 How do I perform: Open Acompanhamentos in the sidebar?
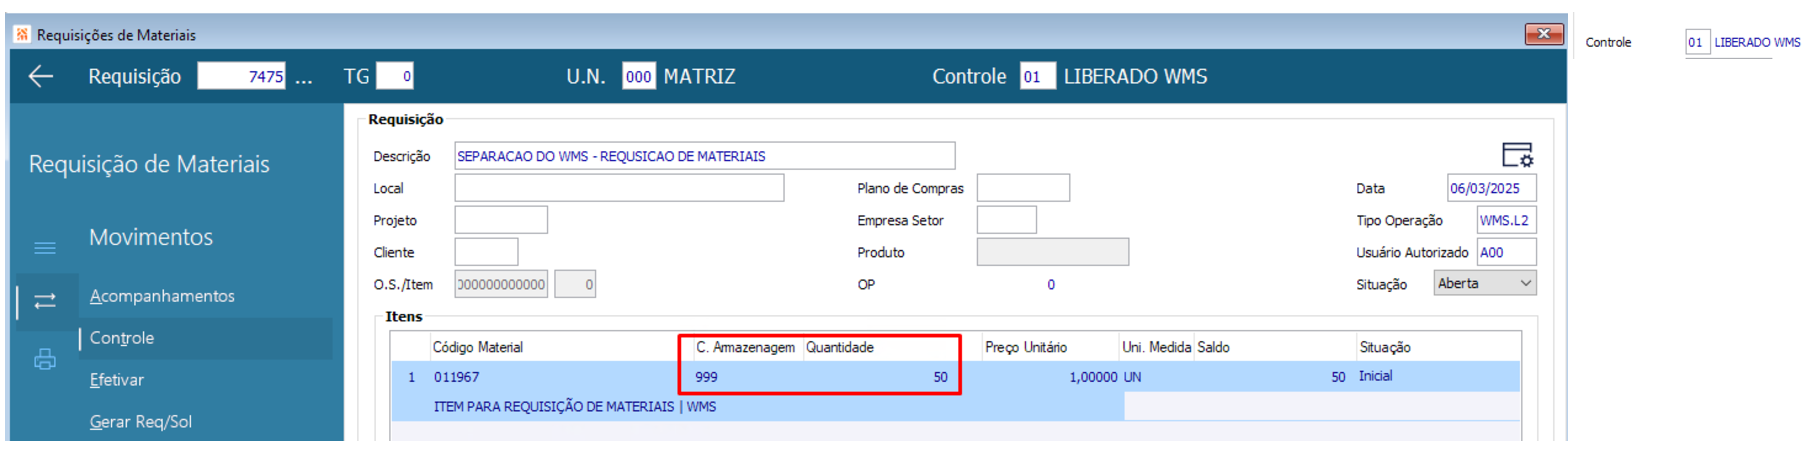162,296
